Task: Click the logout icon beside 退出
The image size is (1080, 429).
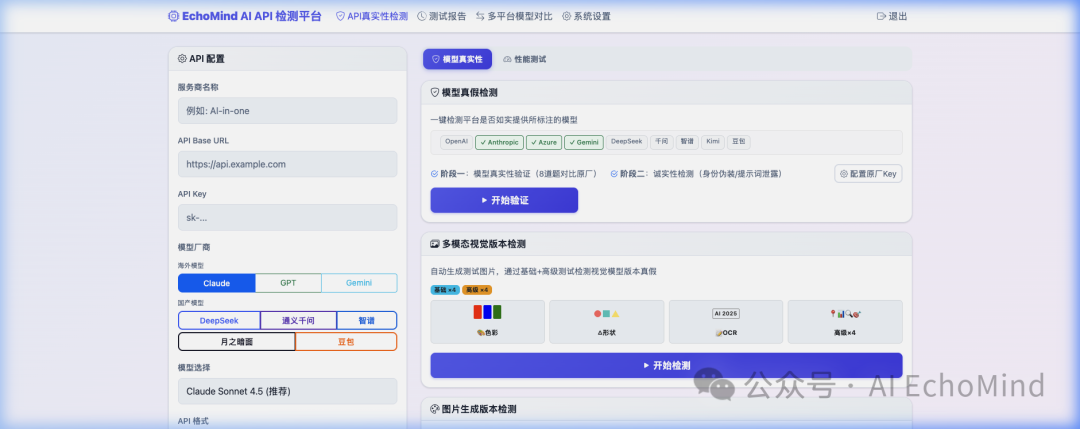Action: point(881,17)
